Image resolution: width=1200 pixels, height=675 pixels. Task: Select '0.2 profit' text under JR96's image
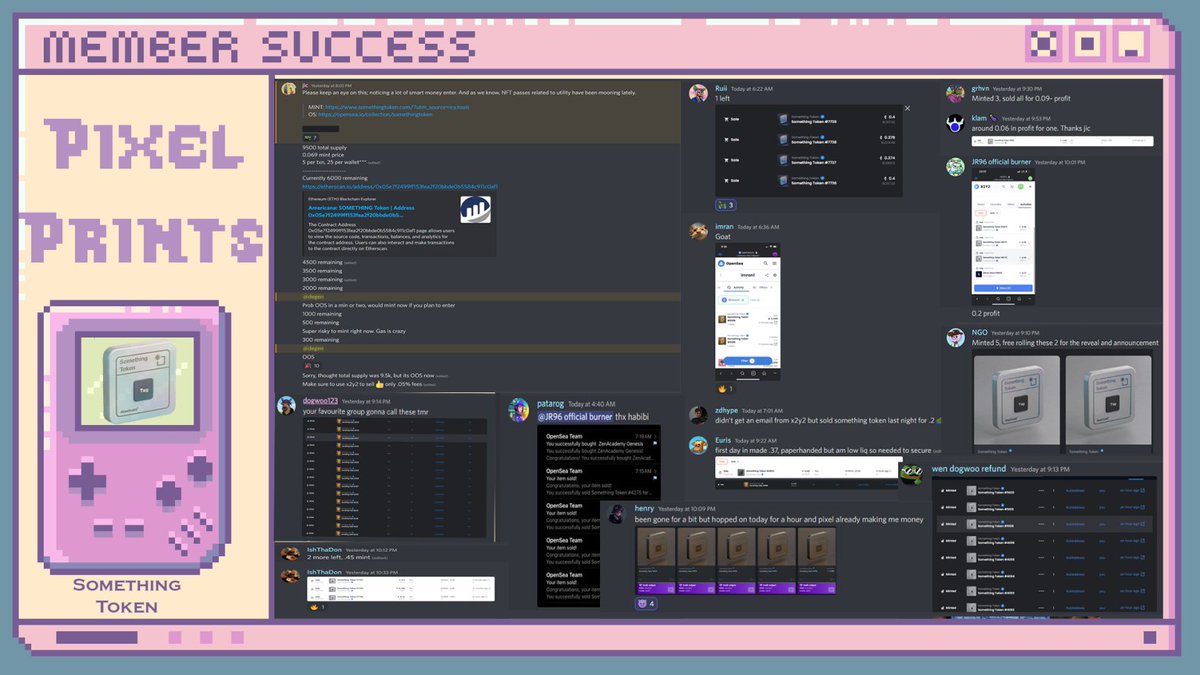pos(988,313)
